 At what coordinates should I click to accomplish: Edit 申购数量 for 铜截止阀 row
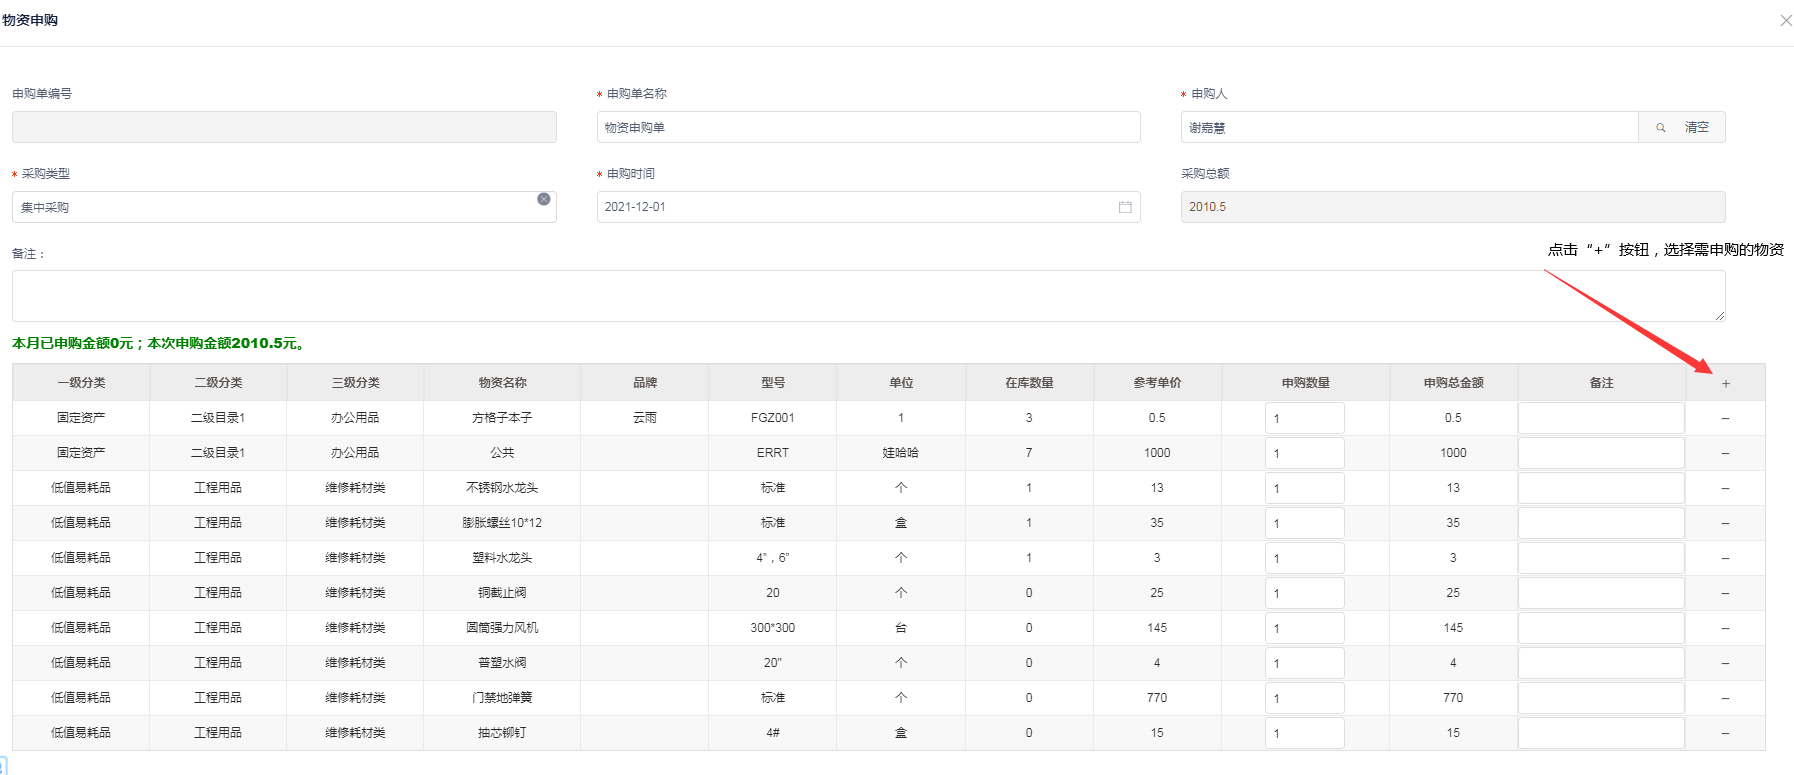tap(1305, 593)
